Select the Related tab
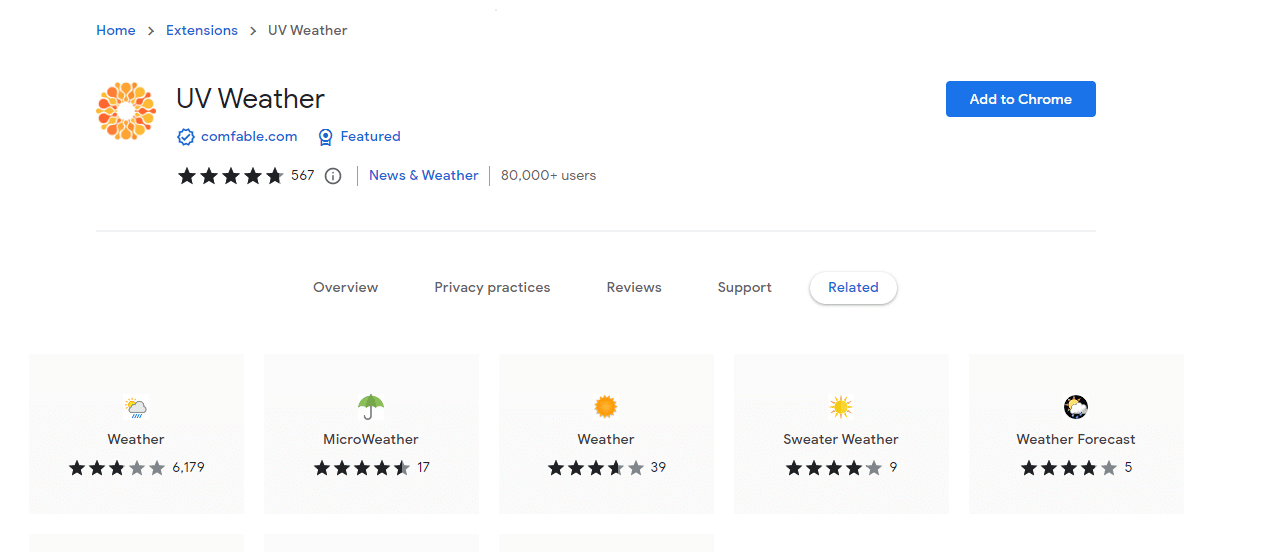 (x=853, y=288)
